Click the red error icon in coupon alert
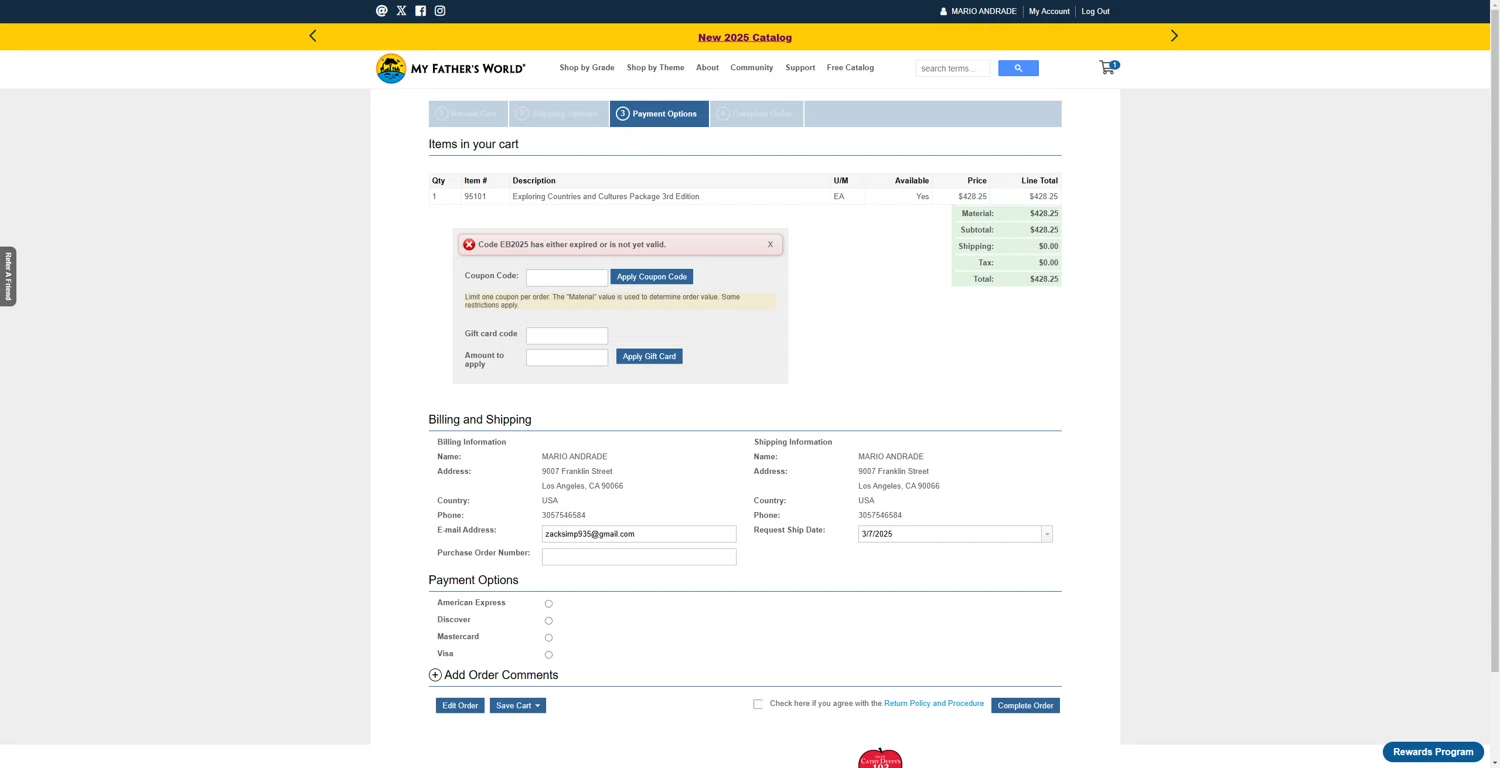The image size is (1500, 768). point(469,244)
